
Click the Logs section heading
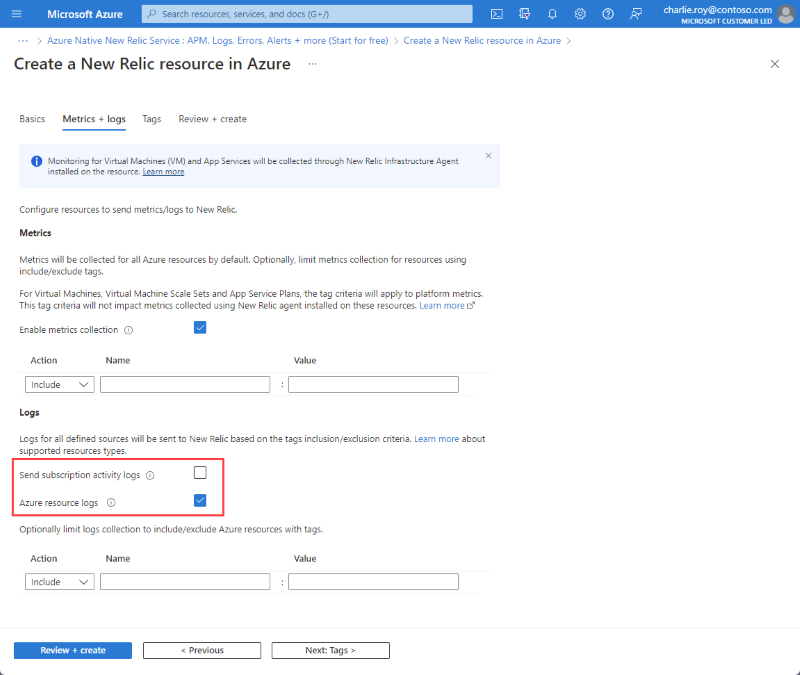[30, 413]
